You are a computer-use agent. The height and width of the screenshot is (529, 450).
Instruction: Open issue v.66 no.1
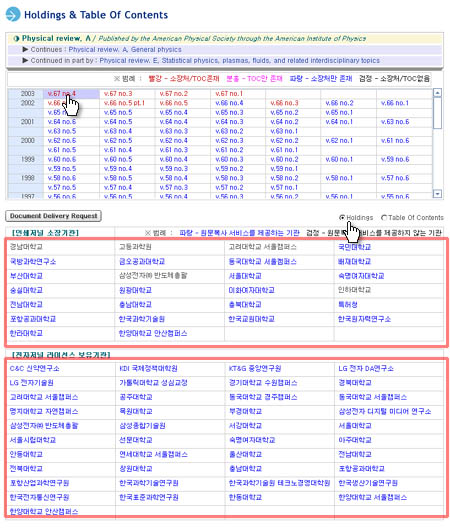pos(394,103)
